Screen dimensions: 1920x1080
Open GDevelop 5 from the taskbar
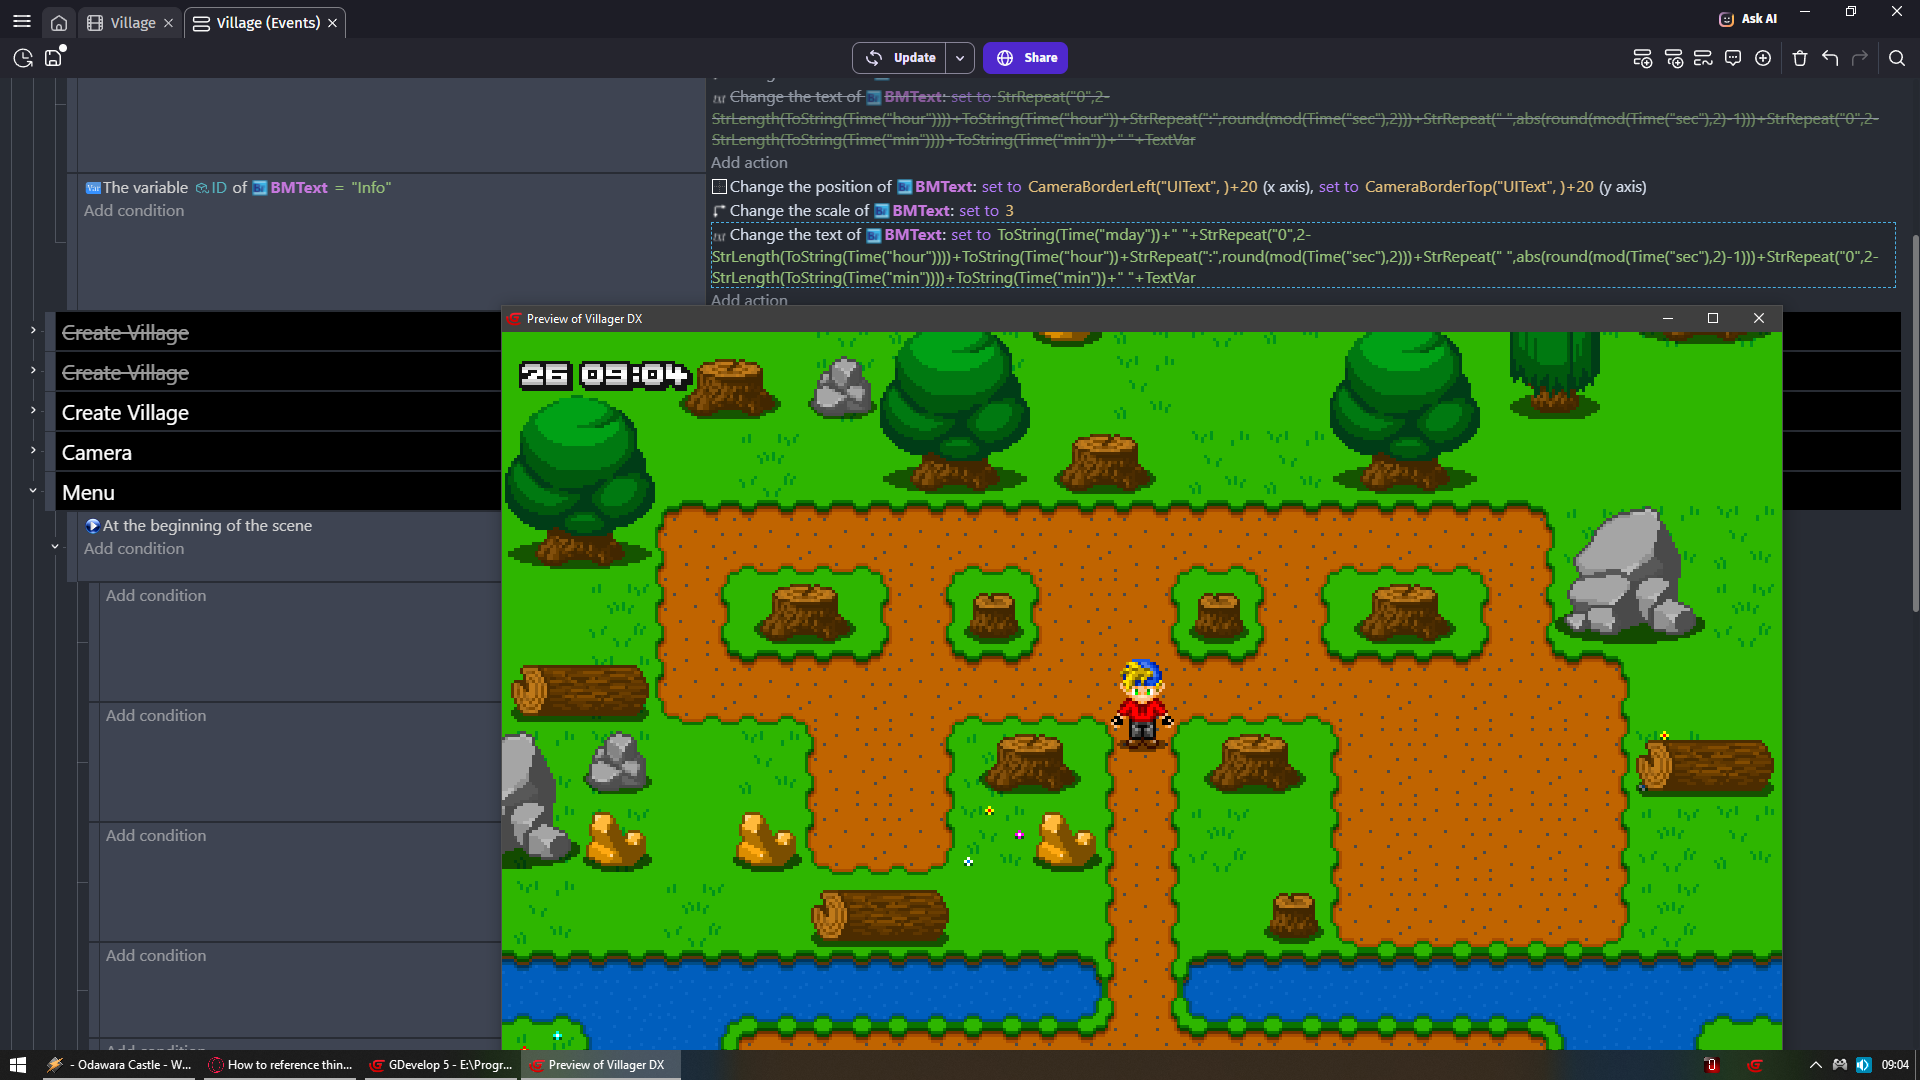[440, 1065]
